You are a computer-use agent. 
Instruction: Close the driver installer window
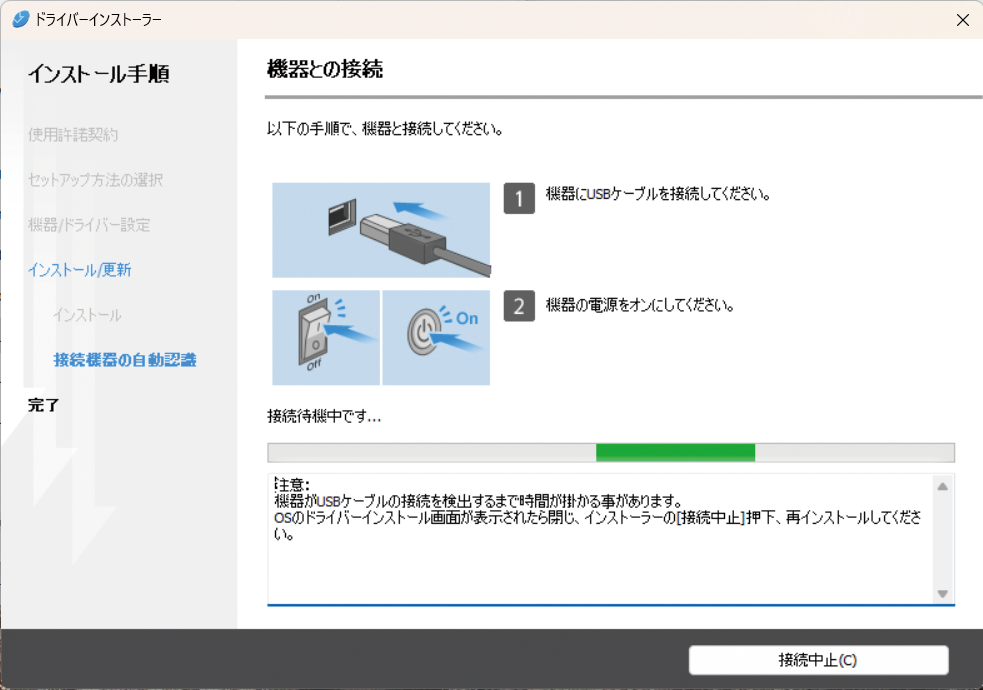point(962,19)
